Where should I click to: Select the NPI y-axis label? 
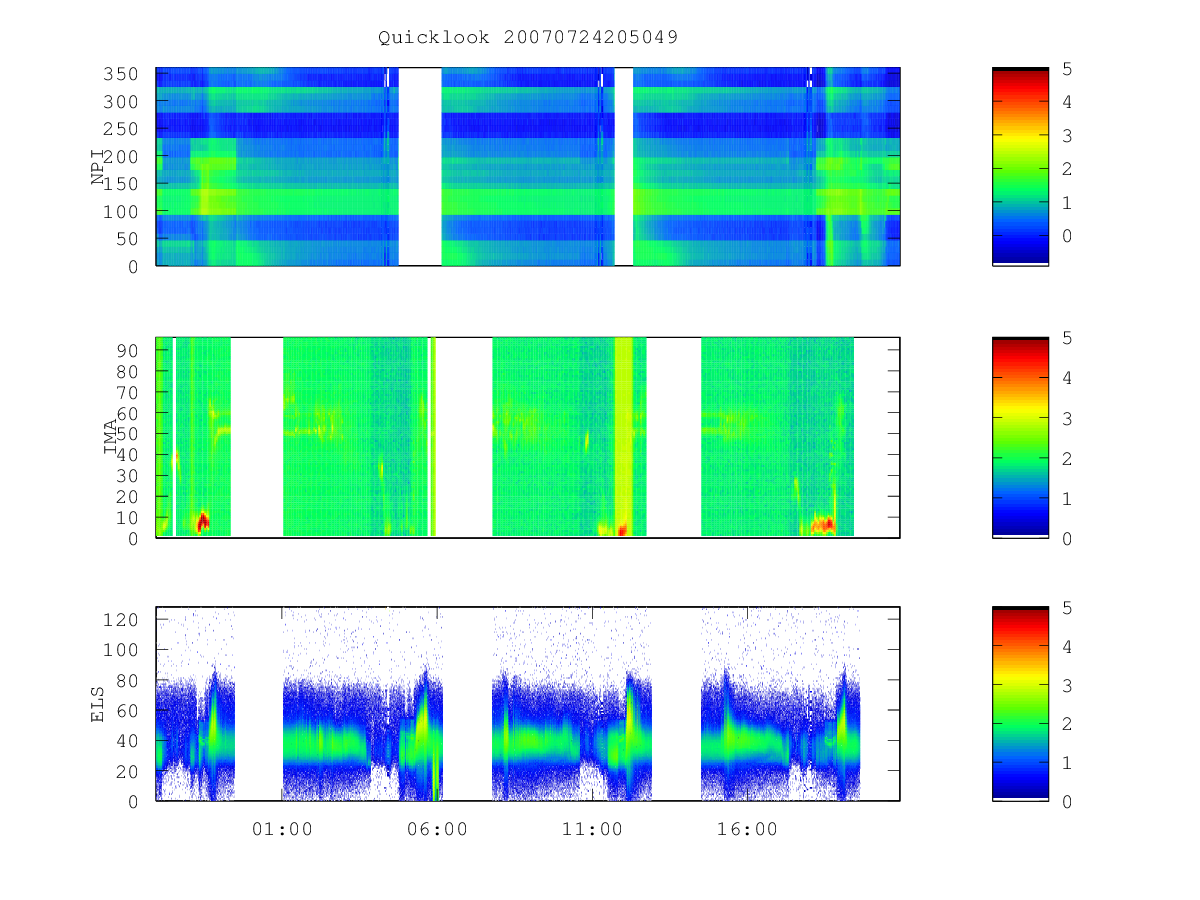click(x=98, y=167)
